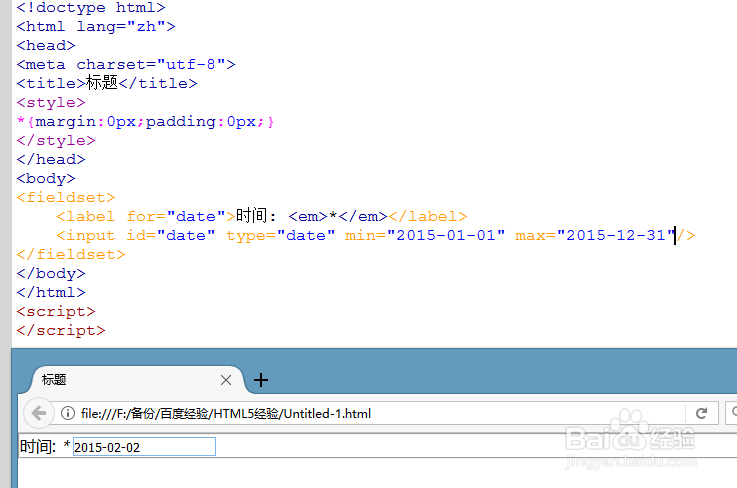Click the <!doctype html> code line
Screen dimensions: 737x488
[91, 7]
